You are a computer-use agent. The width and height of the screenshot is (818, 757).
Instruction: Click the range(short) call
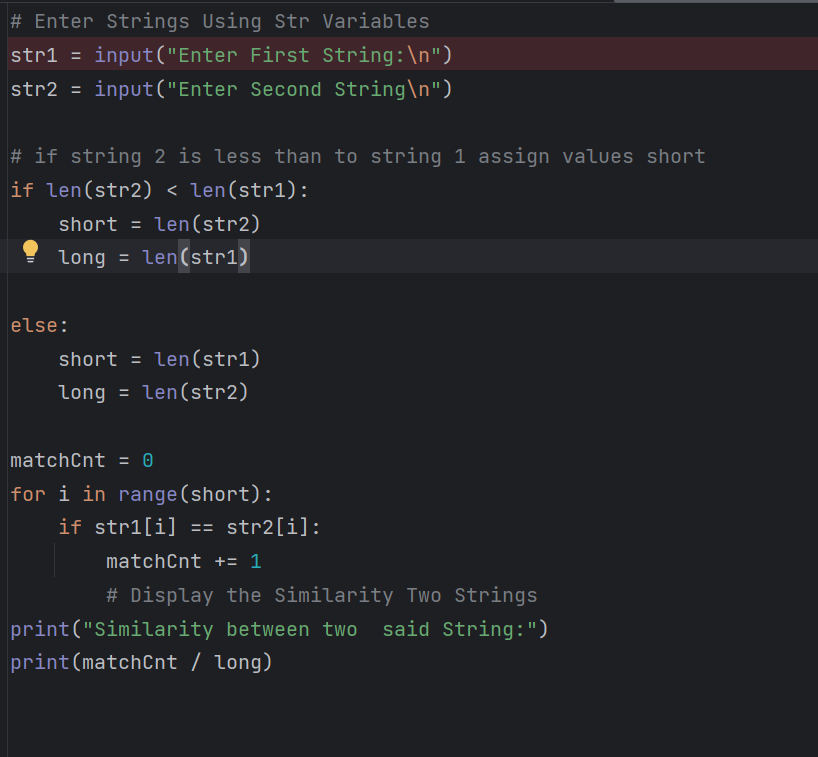[x=194, y=495]
